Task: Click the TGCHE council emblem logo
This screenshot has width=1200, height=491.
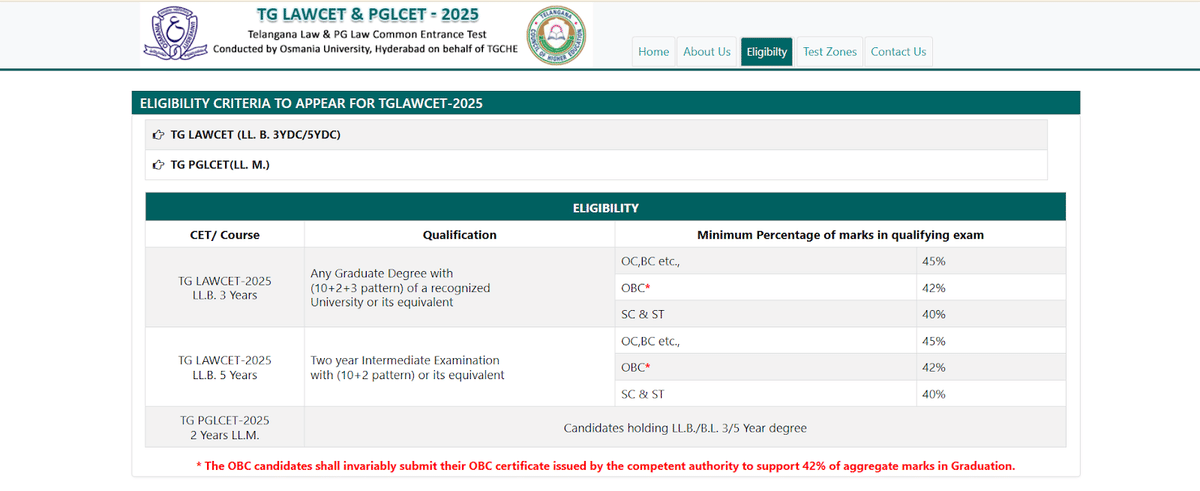Action: (555, 35)
